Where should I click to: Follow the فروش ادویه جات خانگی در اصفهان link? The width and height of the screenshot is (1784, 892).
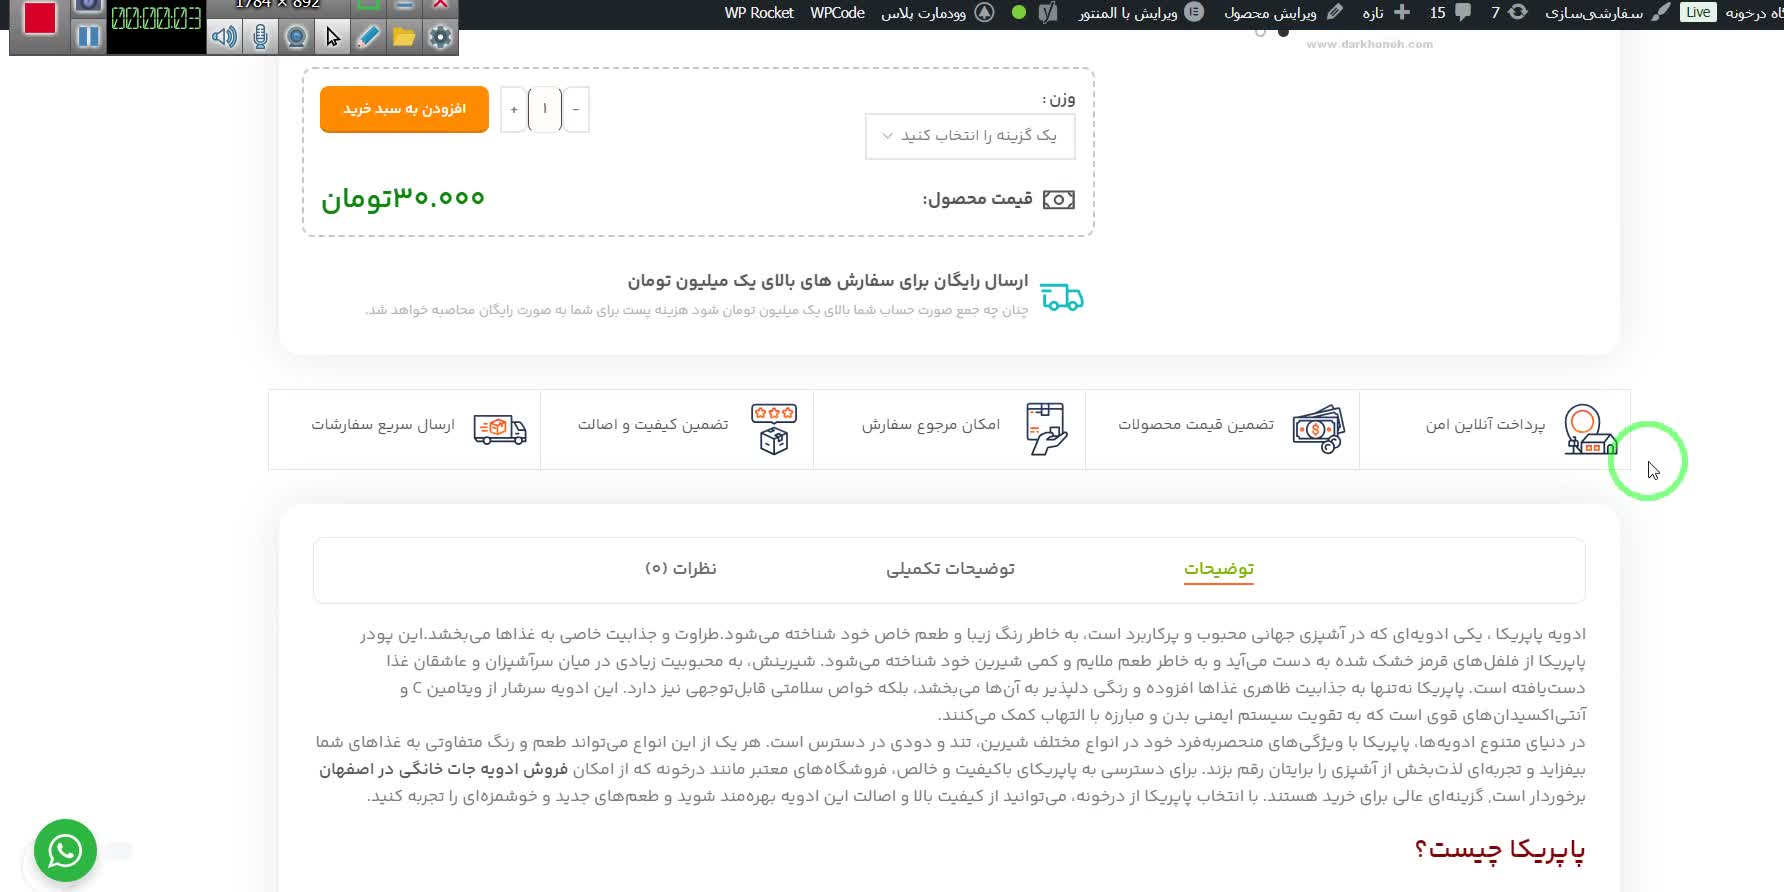click(x=444, y=770)
